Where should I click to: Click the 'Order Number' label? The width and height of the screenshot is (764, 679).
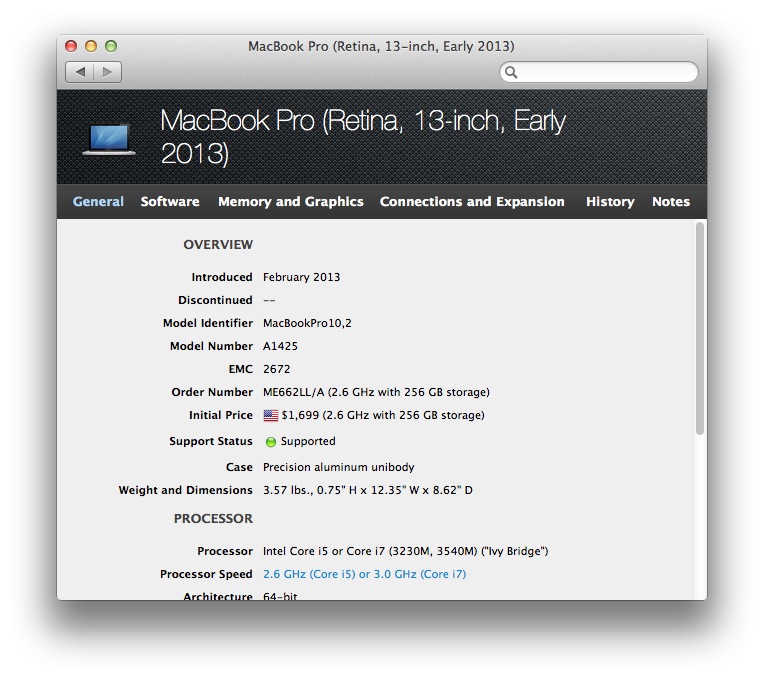(x=212, y=392)
